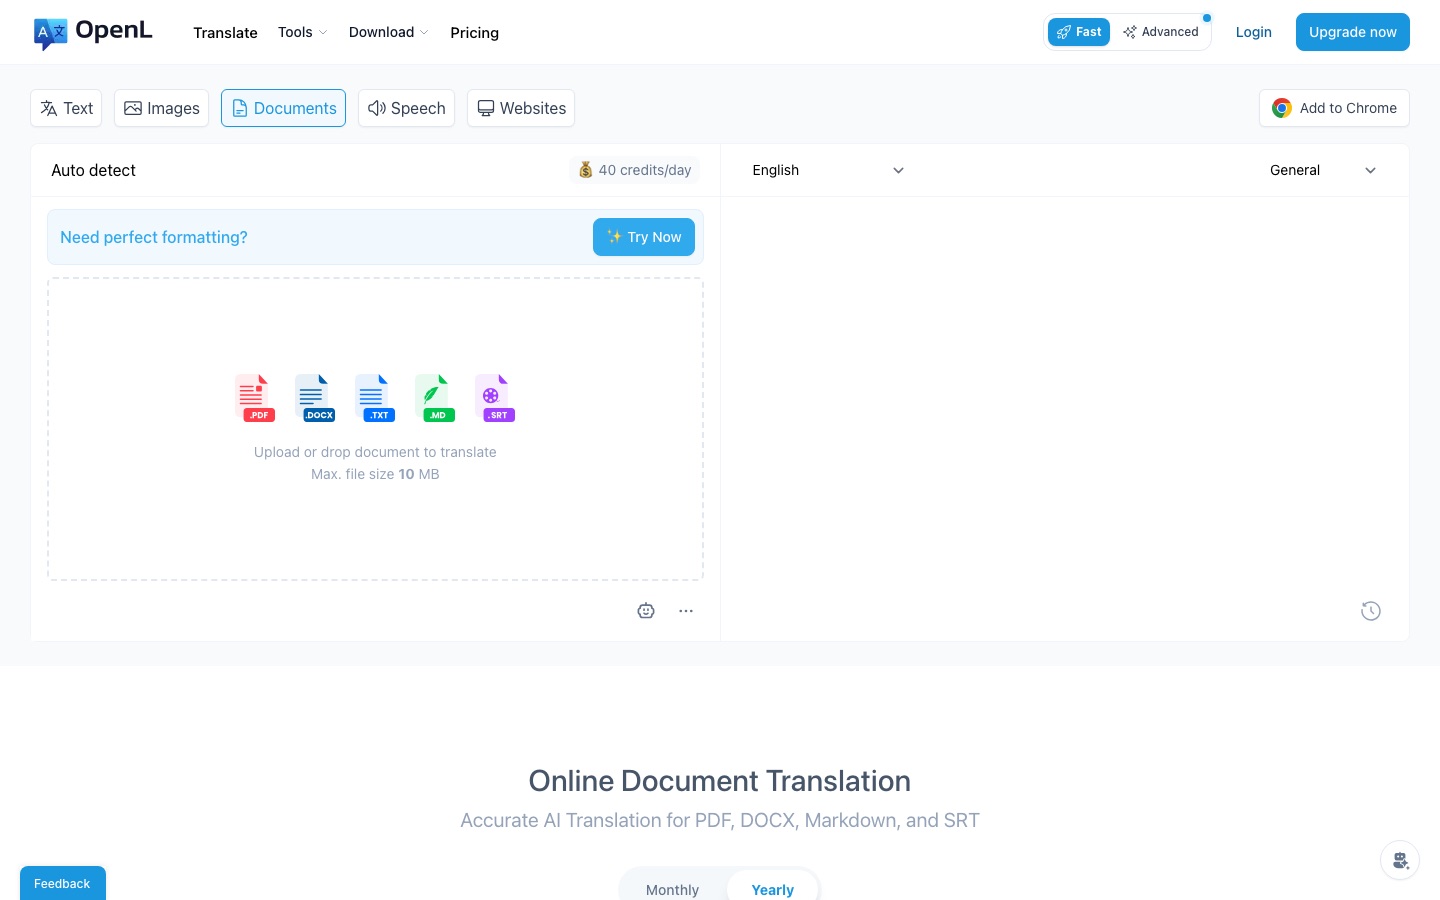1440x900 pixels.
Task: Switch to Fast translation mode
Action: (x=1079, y=32)
